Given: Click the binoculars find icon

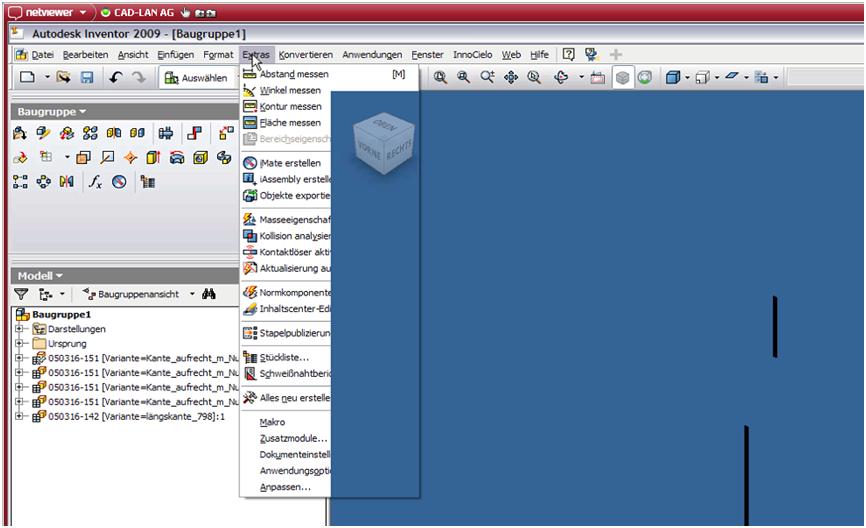Looking at the screenshot, I should click(x=209, y=294).
